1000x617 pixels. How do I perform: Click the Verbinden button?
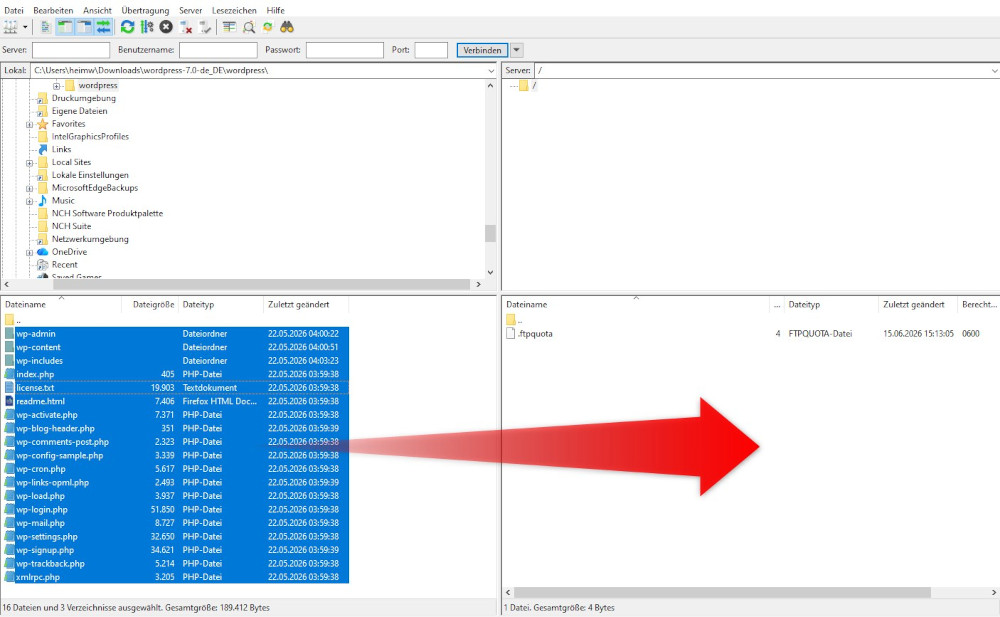(x=482, y=50)
